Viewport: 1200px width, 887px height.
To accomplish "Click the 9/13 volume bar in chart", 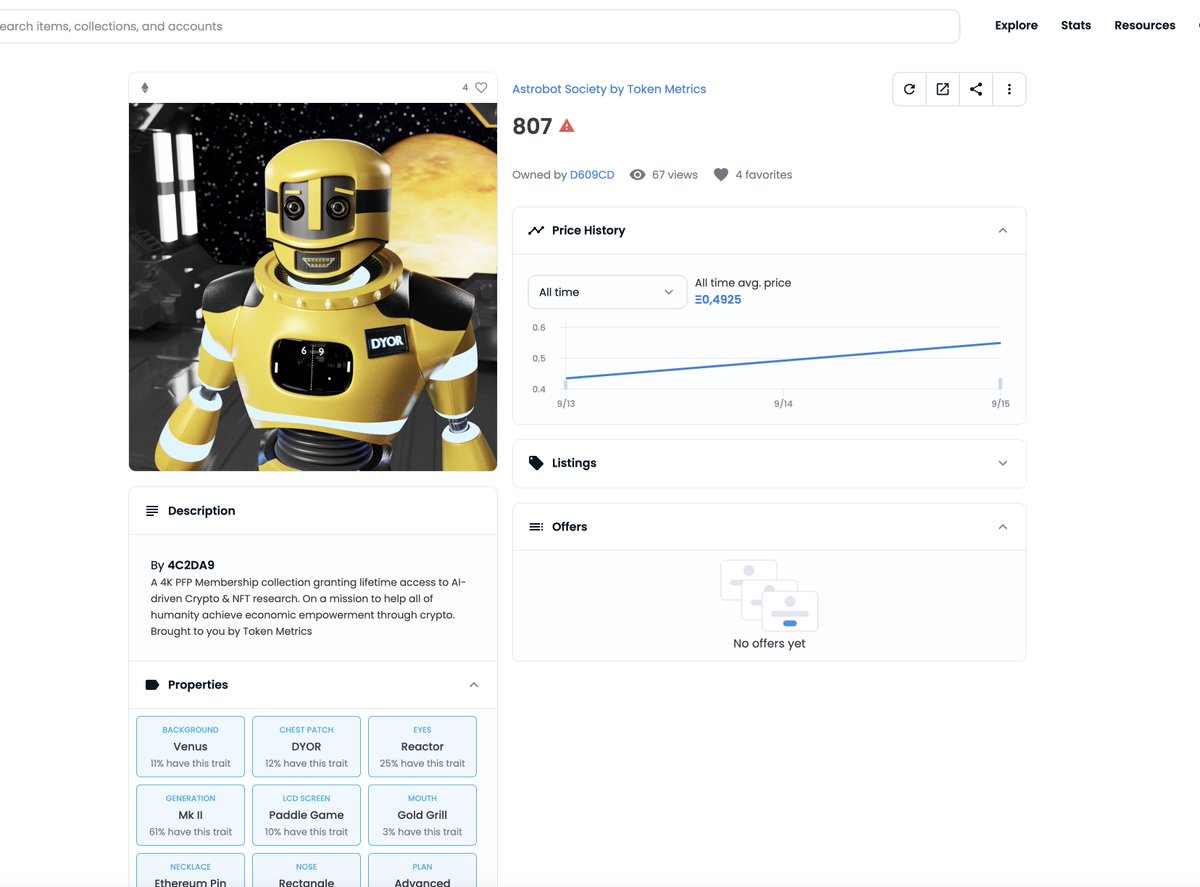I will pyautogui.click(x=566, y=384).
